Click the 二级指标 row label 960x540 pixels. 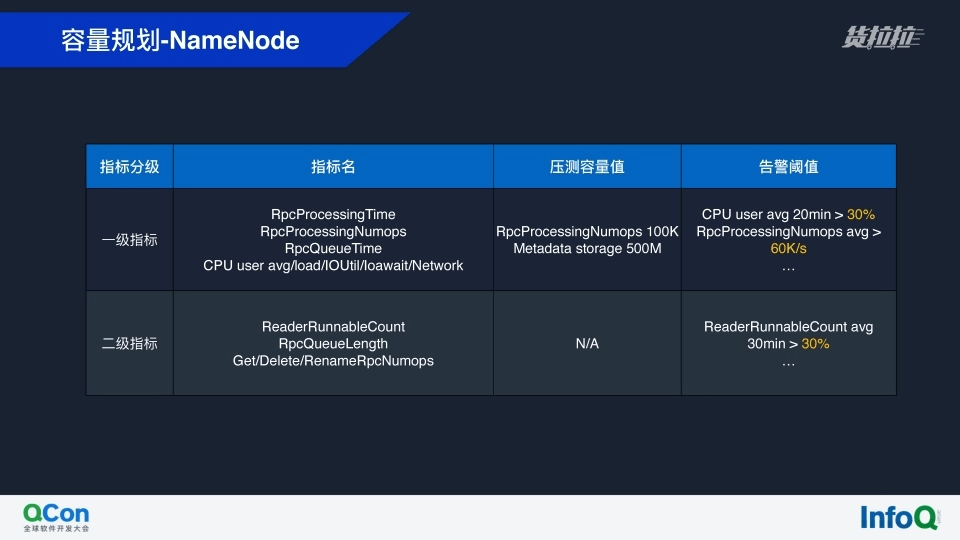click(129, 343)
